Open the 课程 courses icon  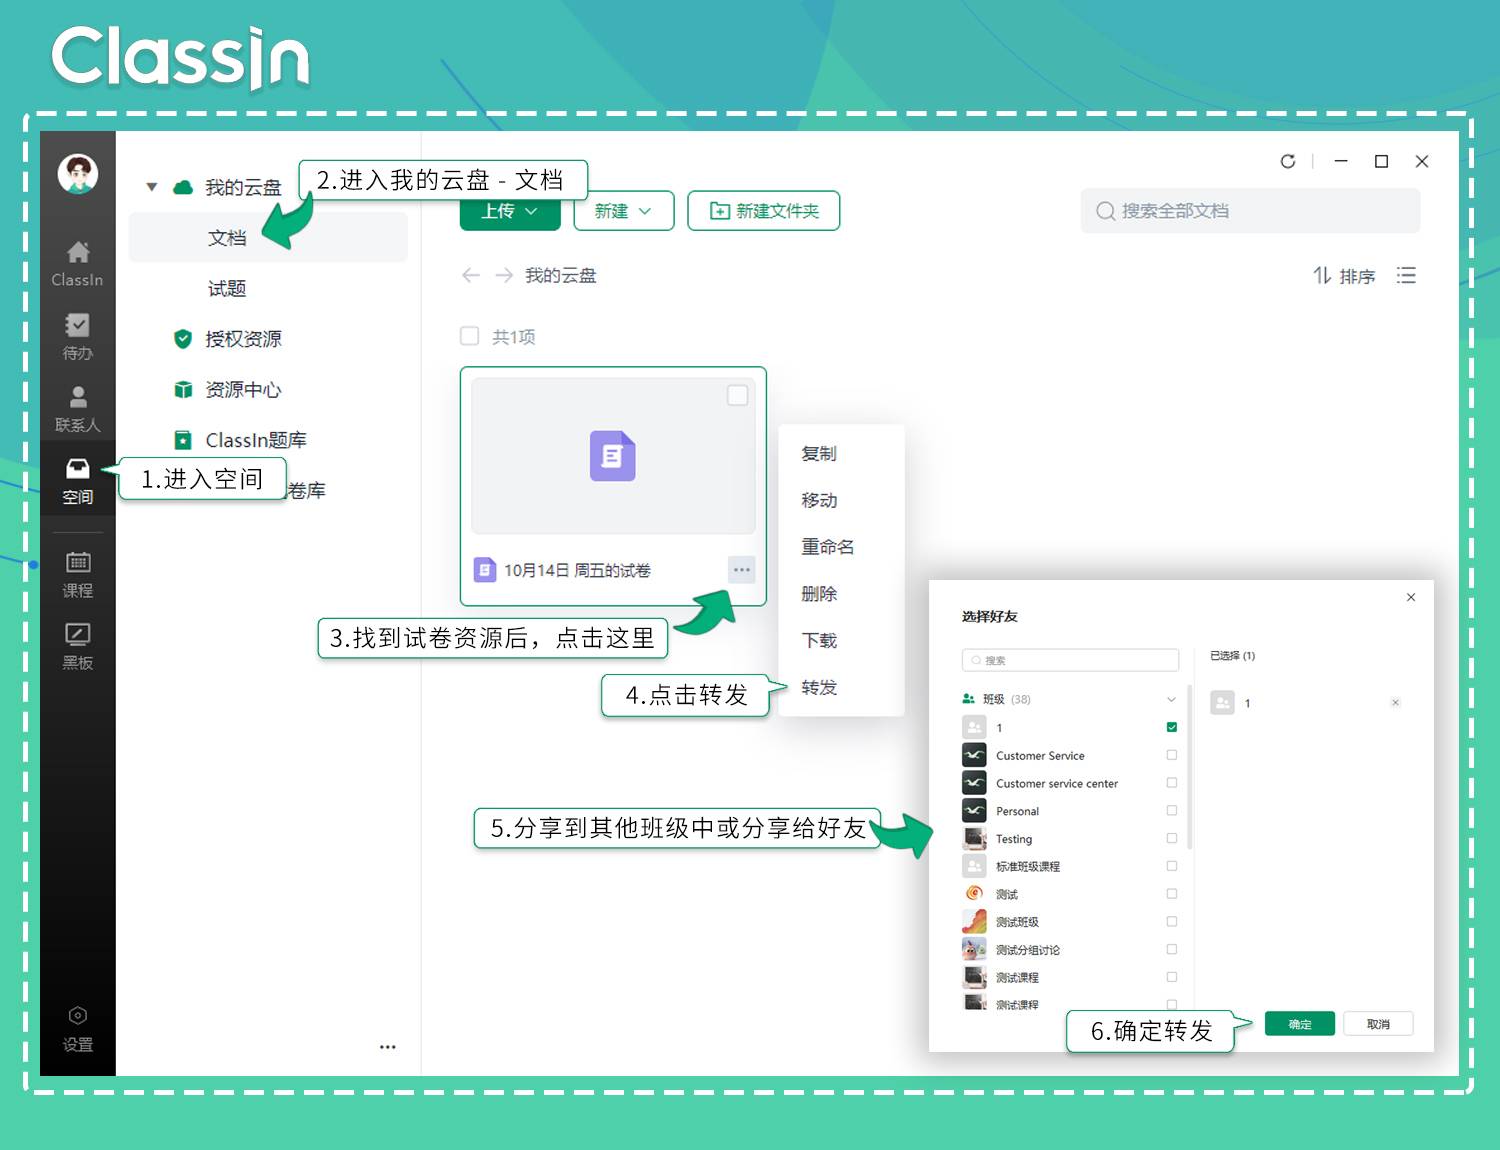pyautogui.click(x=78, y=562)
